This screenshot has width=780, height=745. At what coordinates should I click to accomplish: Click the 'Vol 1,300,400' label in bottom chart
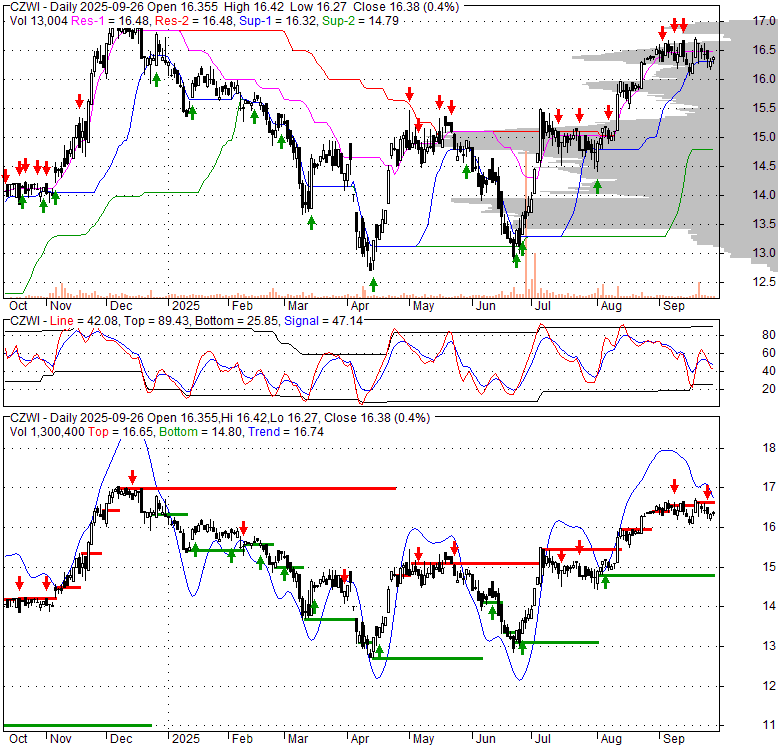(47, 432)
